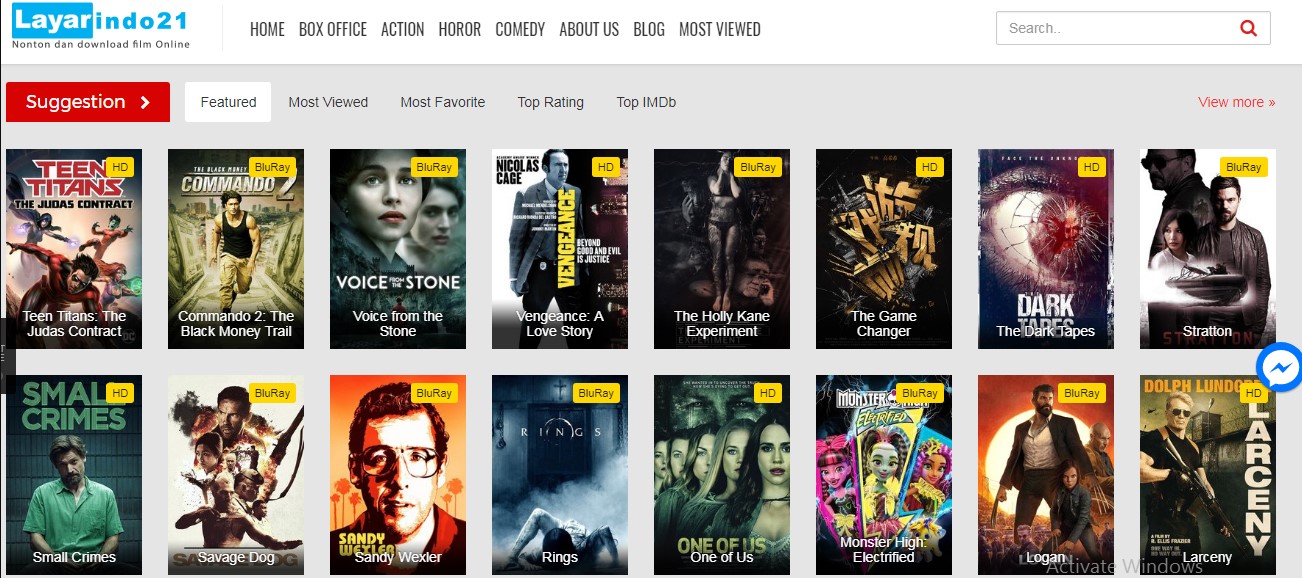Open the HOME menu item

pyautogui.click(x=267, y=29)
